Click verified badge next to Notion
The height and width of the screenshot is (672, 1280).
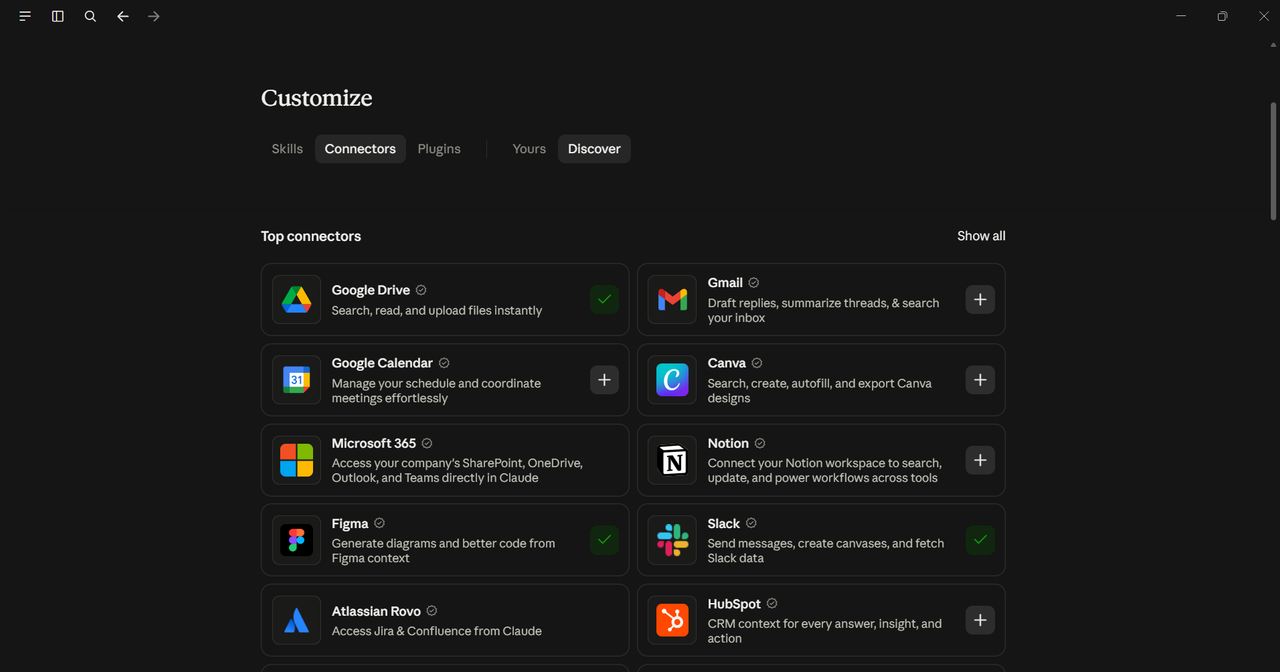[x=760, y=443]
